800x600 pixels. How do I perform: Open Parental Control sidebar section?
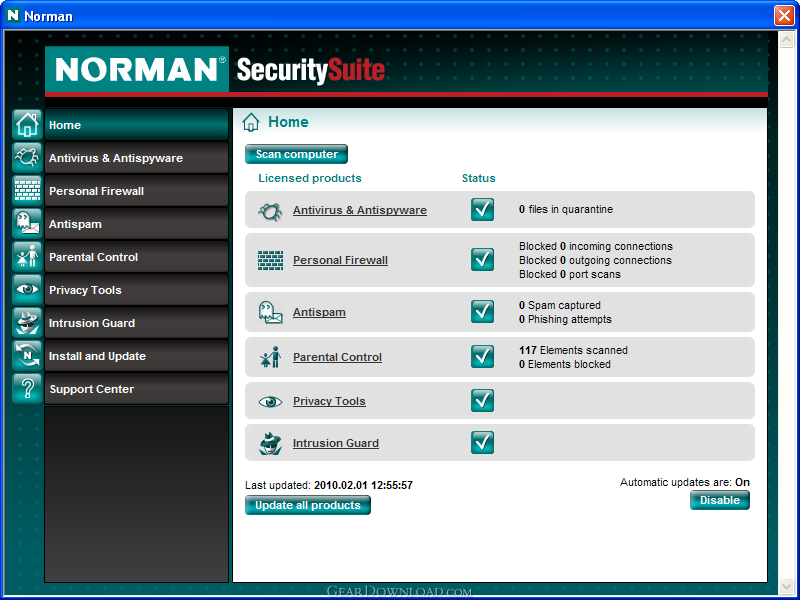tap(136, 257)
